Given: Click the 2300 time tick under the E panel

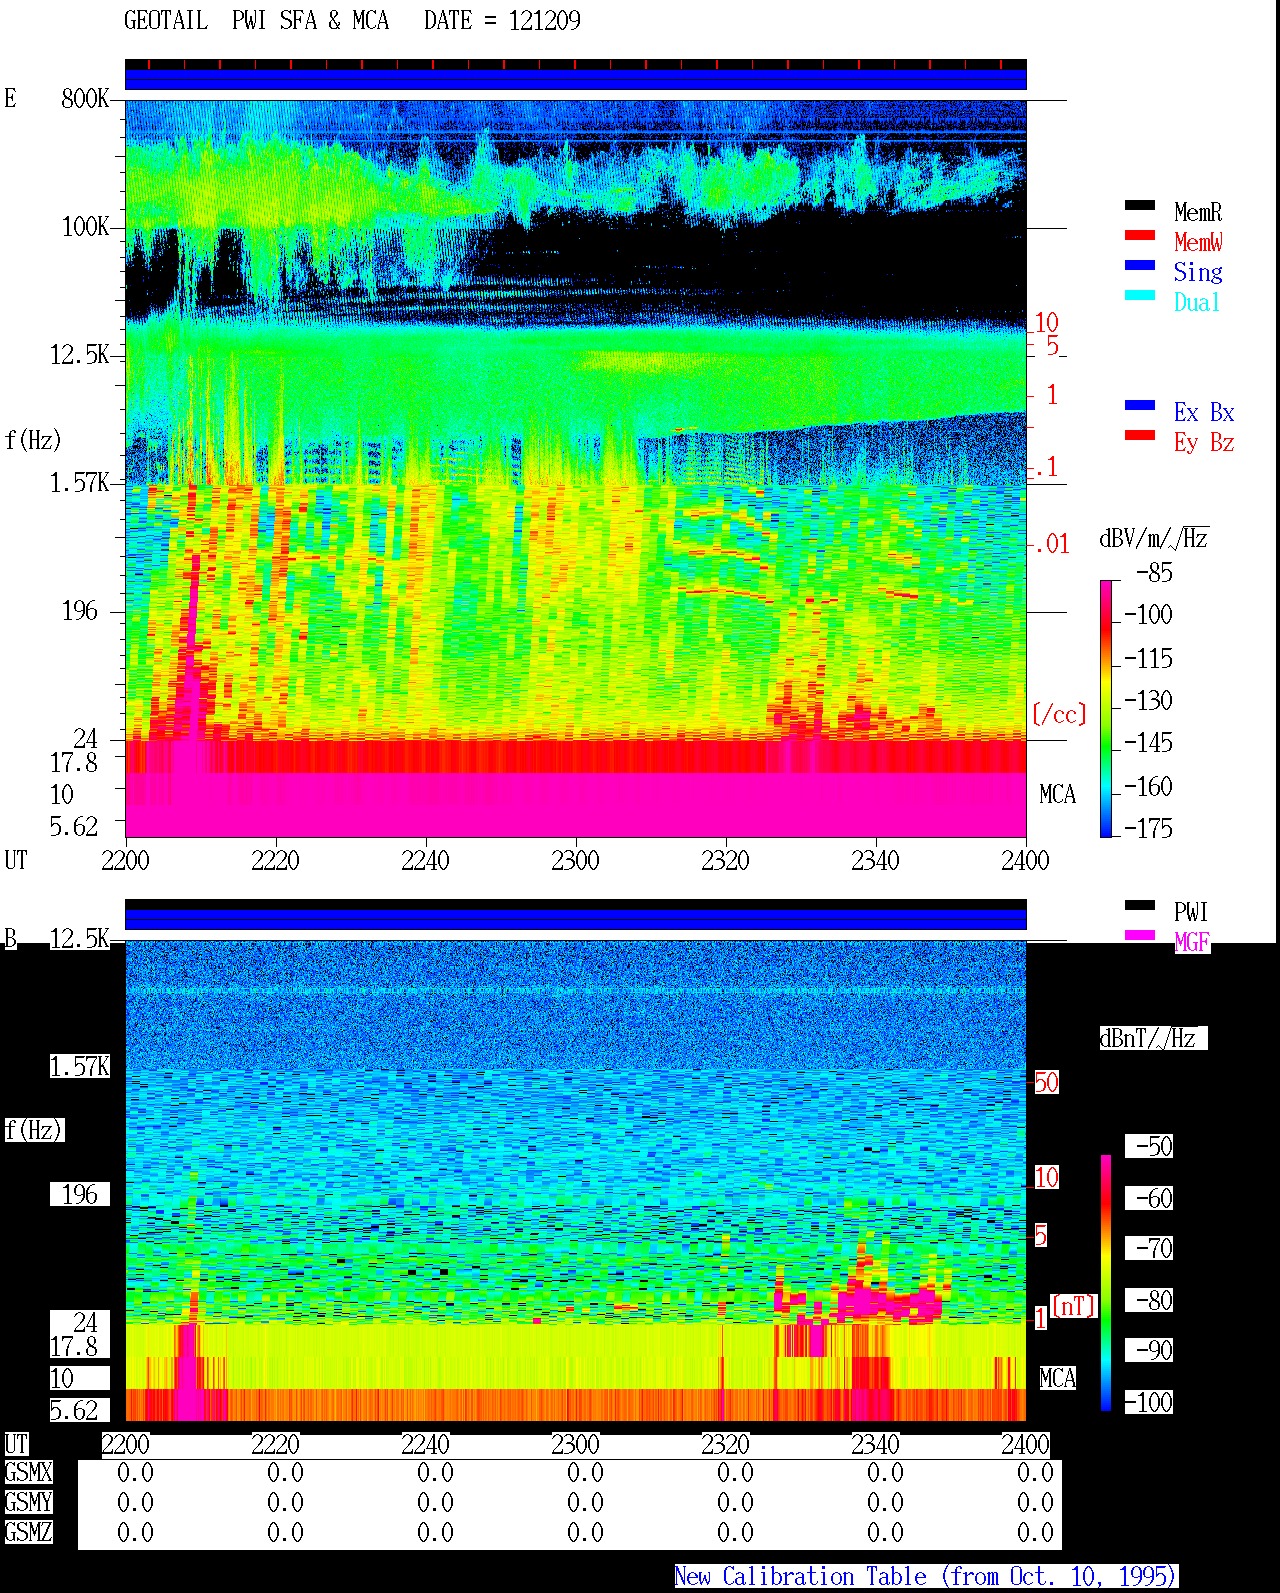Looking at the screenshot, I should pos(575,861).
